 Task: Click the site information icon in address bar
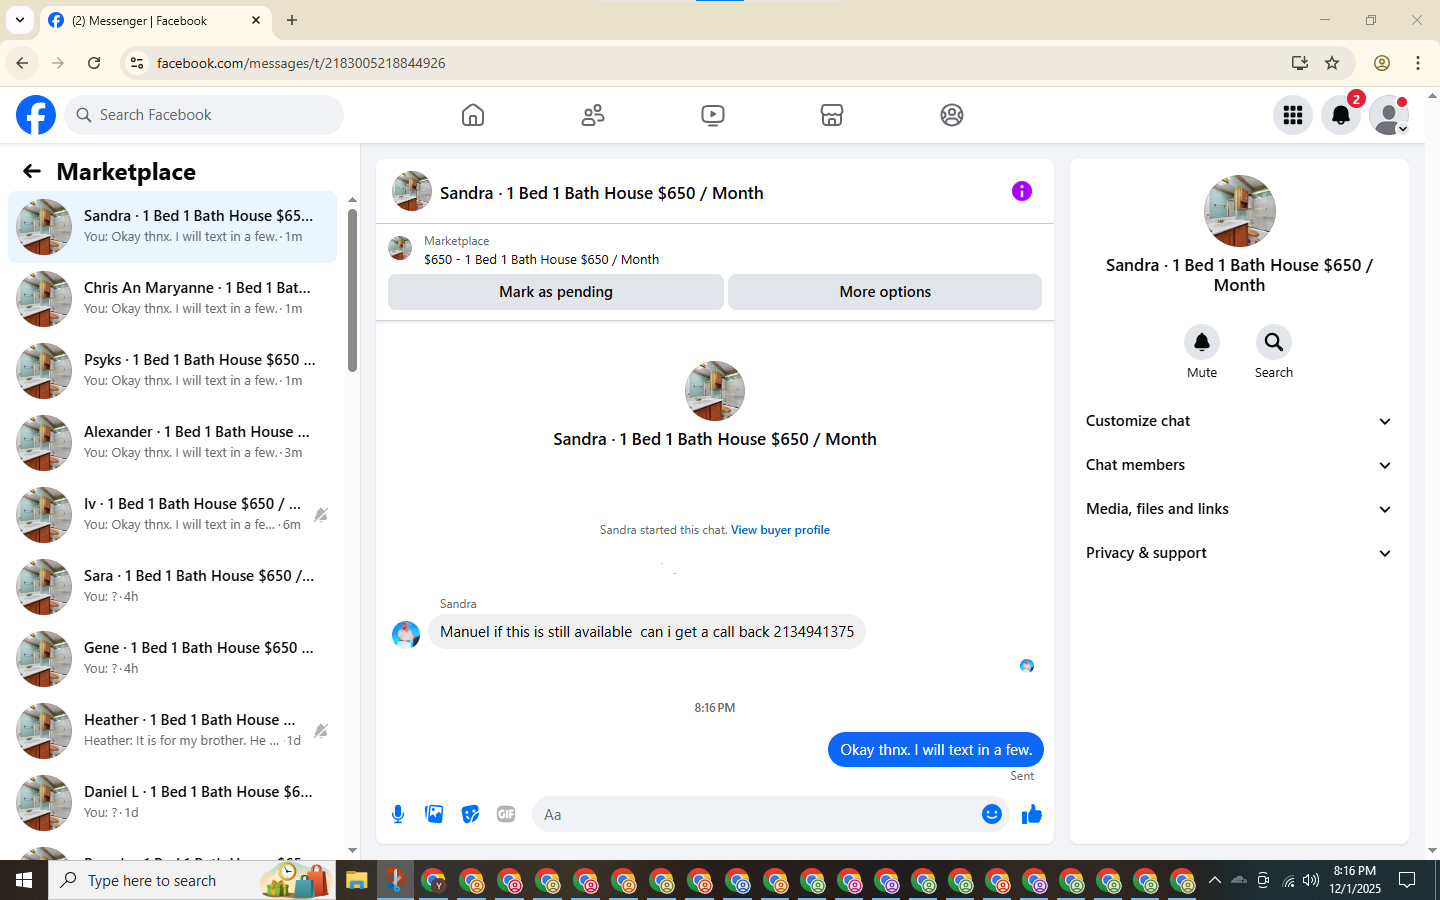137,63
